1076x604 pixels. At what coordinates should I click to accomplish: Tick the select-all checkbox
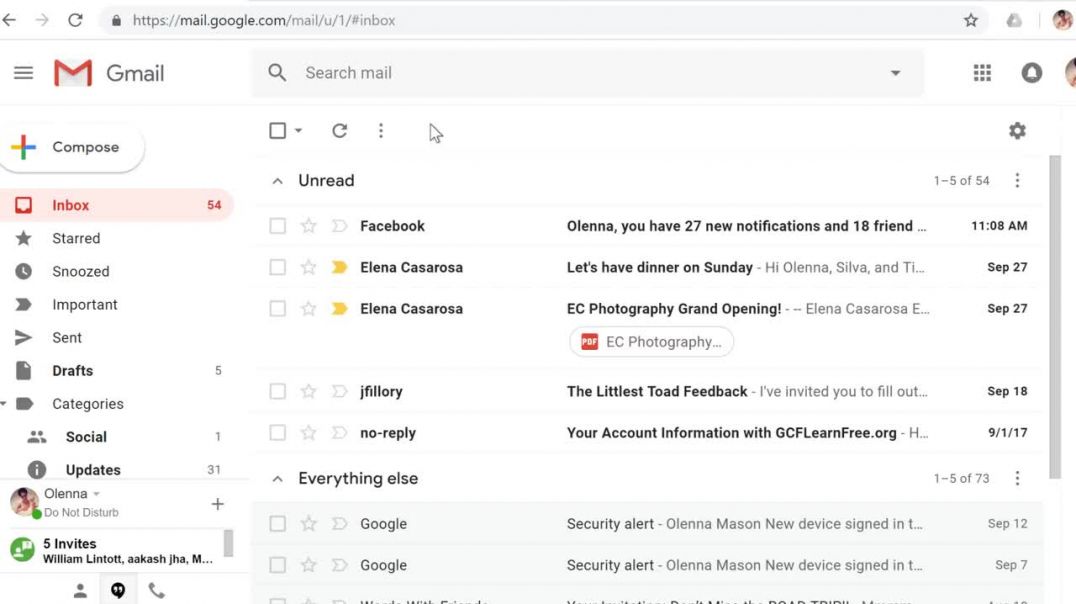[x=277, y=130]
